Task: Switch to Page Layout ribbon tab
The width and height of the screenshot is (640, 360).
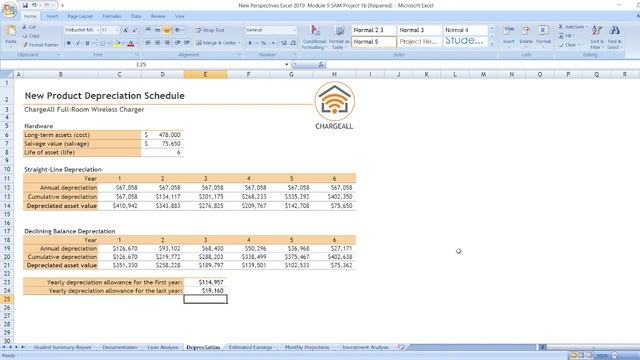Action: pos(80,16)
